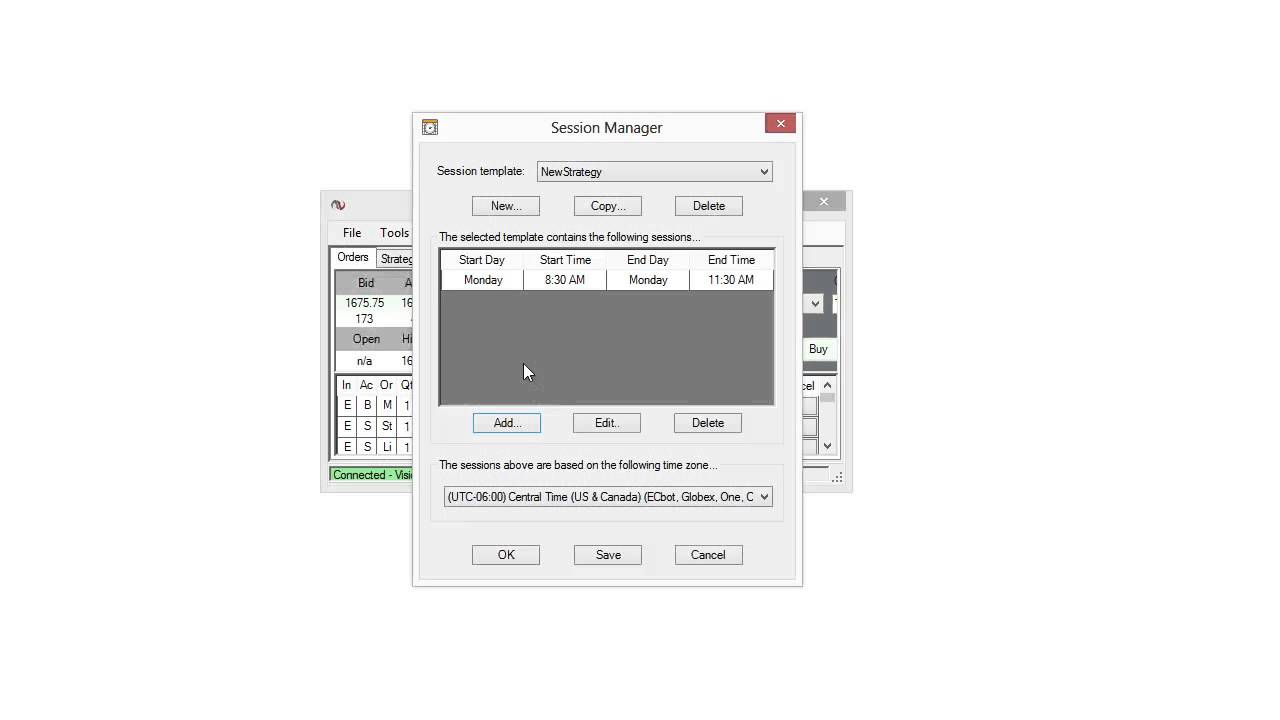Switch to the Strategies tab
This screenshot has height=720, width=1280.
click(398, 257)
